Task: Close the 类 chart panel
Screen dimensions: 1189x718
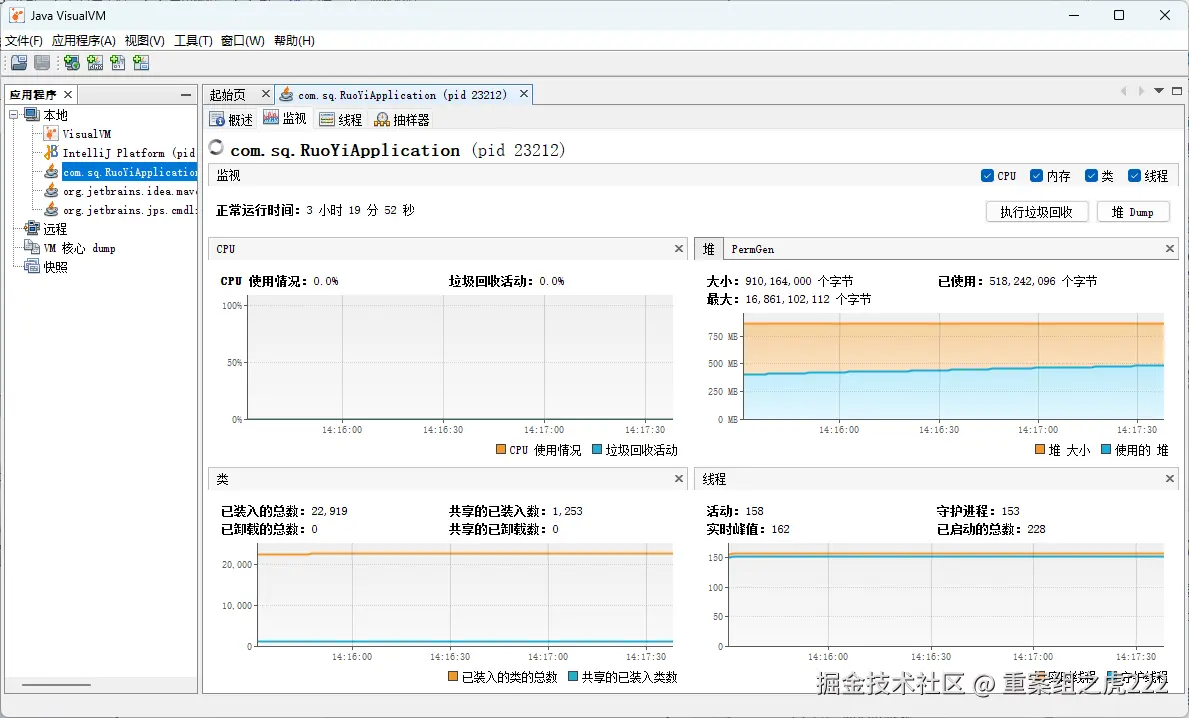Action: click(x=679, y=478)
